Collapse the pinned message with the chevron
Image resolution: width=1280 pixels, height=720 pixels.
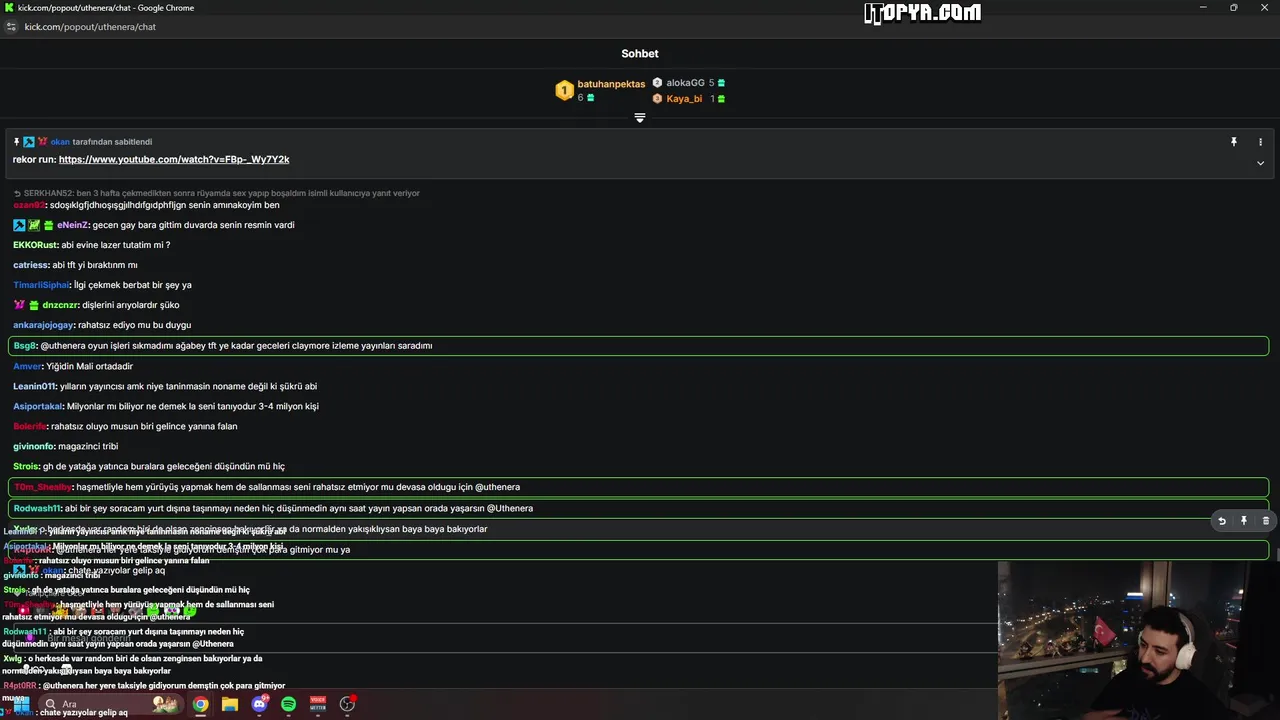pos(1260,163)
